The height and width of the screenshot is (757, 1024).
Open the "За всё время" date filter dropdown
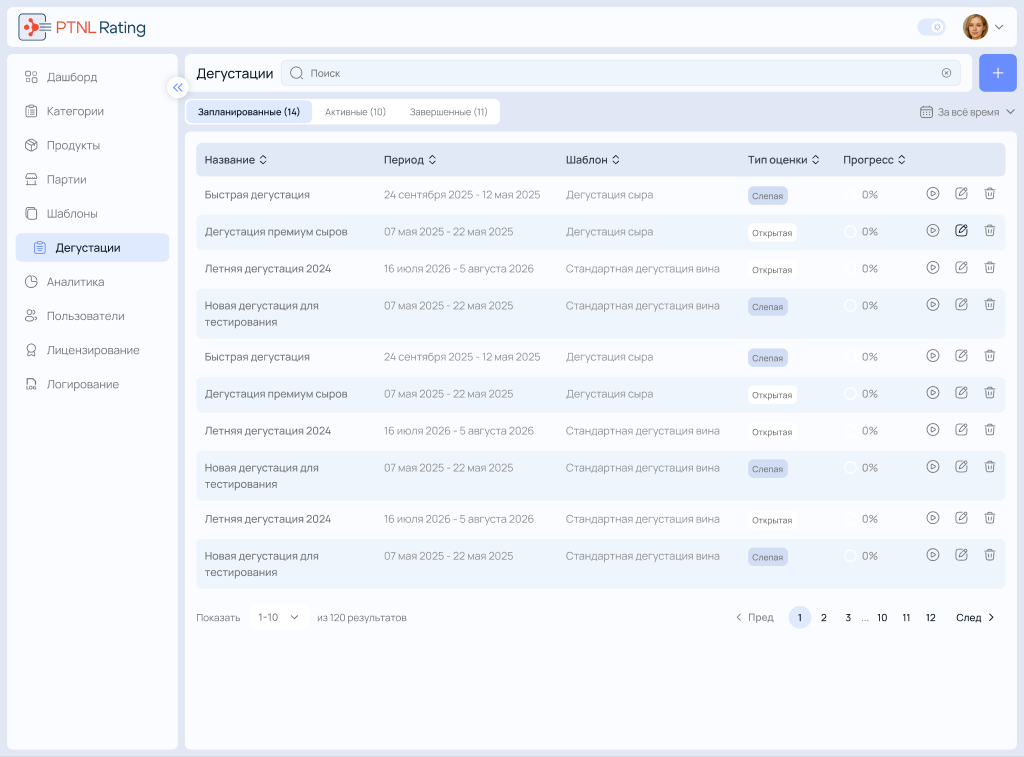(x=967, y=112)
